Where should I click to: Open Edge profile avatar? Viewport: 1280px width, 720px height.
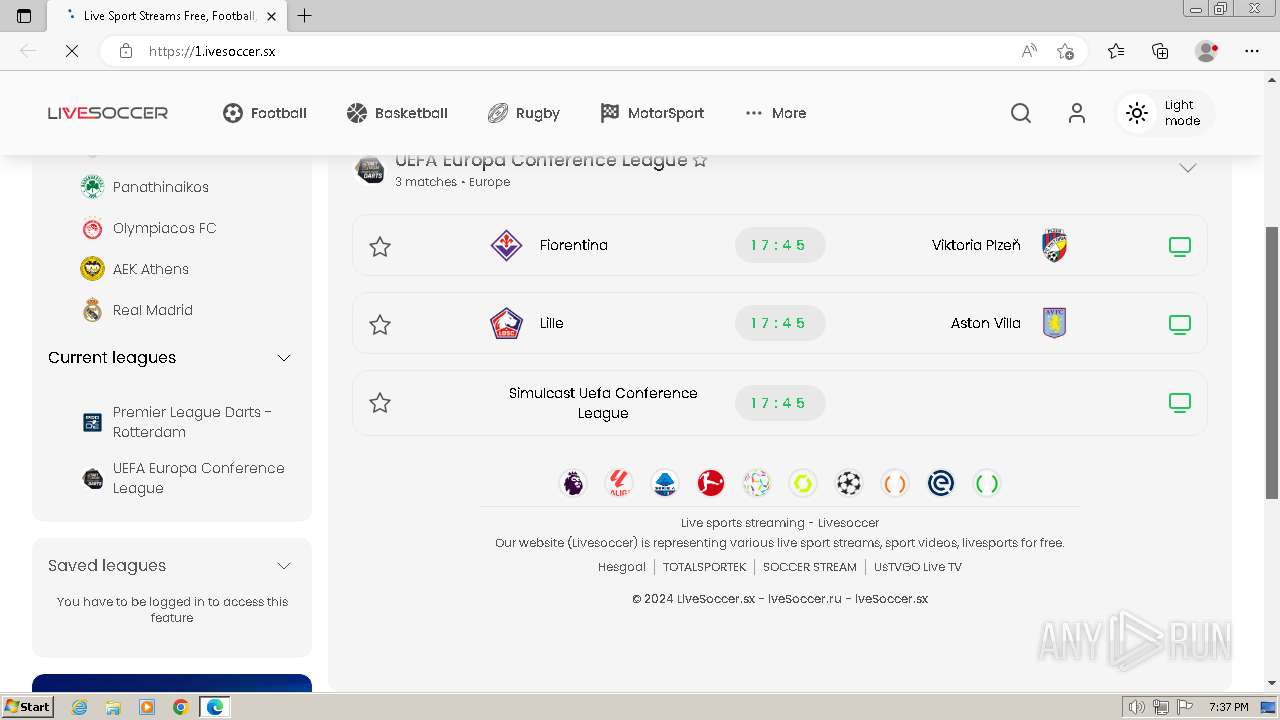coord(1207,51)
